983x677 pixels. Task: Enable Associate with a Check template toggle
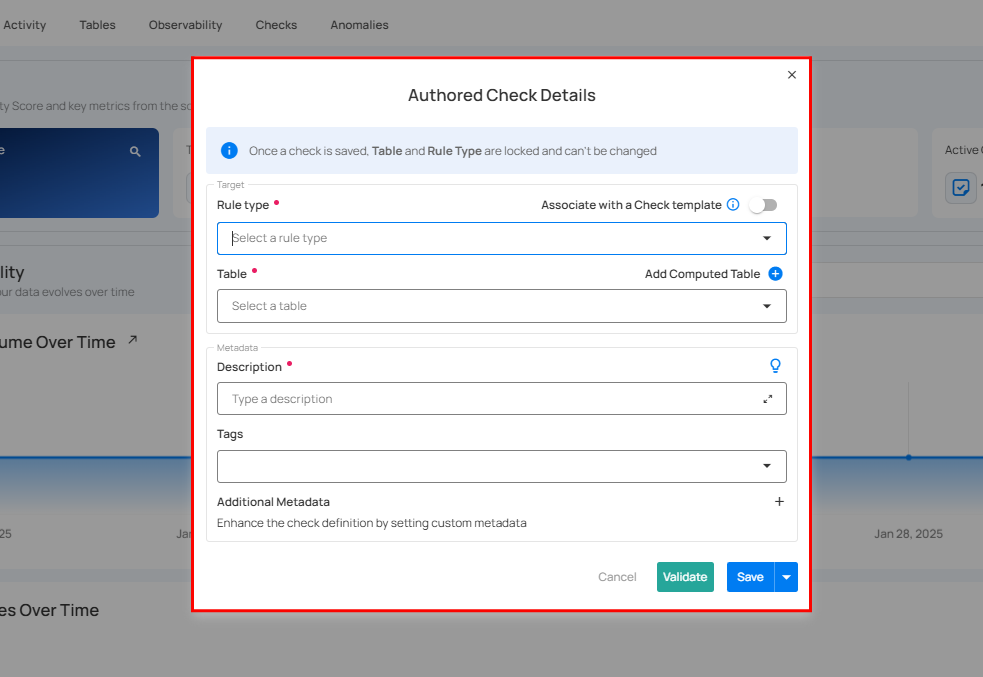[x=763, y=205]
